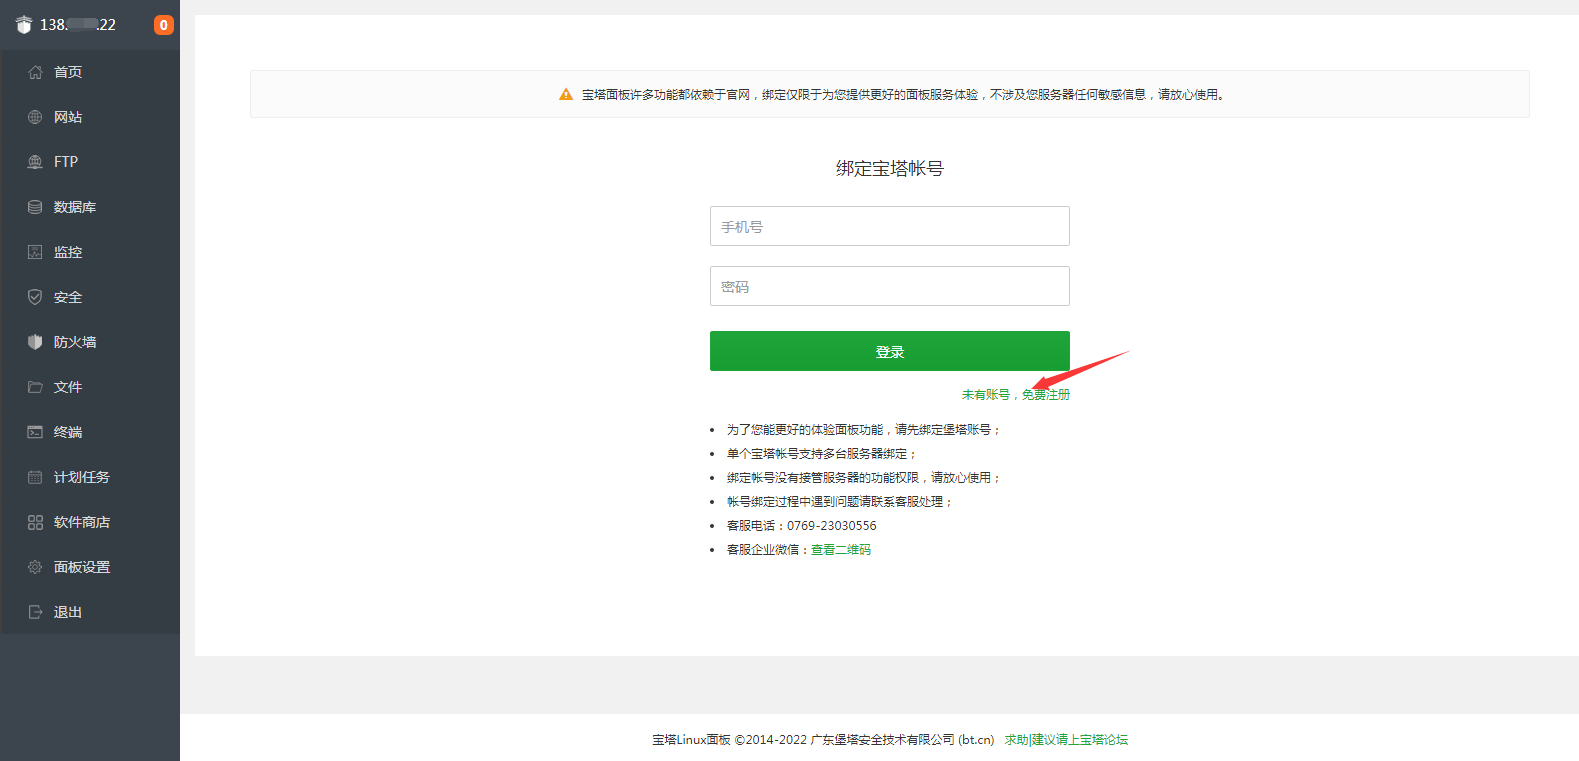Open the 面板设置 section

pyautogui.click(x=90, y=567)
